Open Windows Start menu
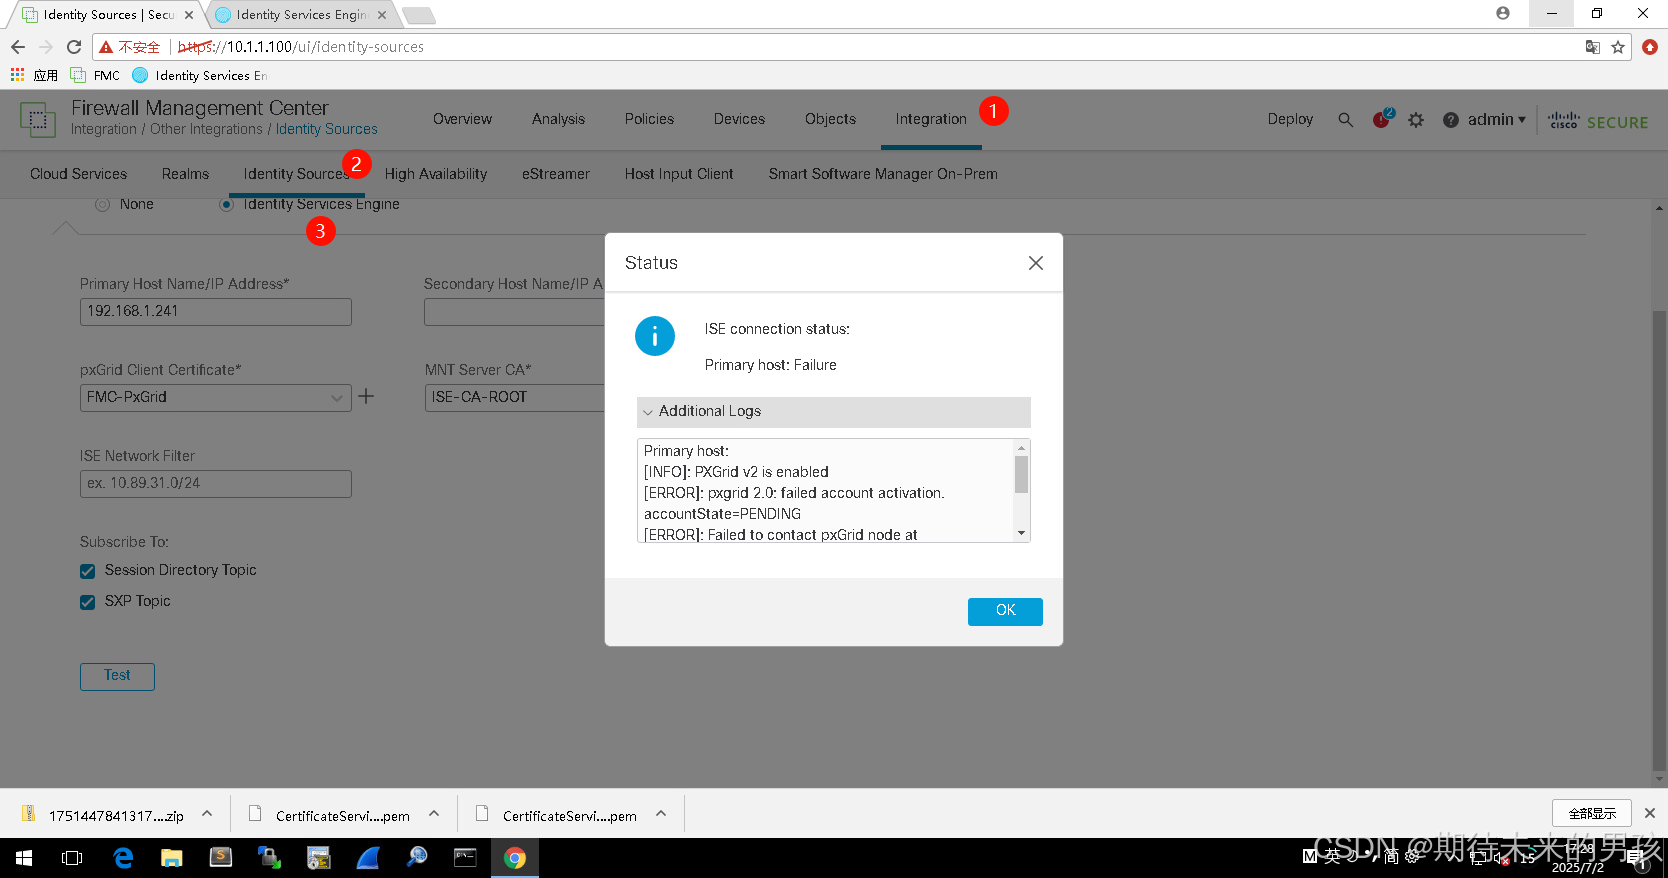The width and height of the screenshot is (1668, 878). pos(24,858)
